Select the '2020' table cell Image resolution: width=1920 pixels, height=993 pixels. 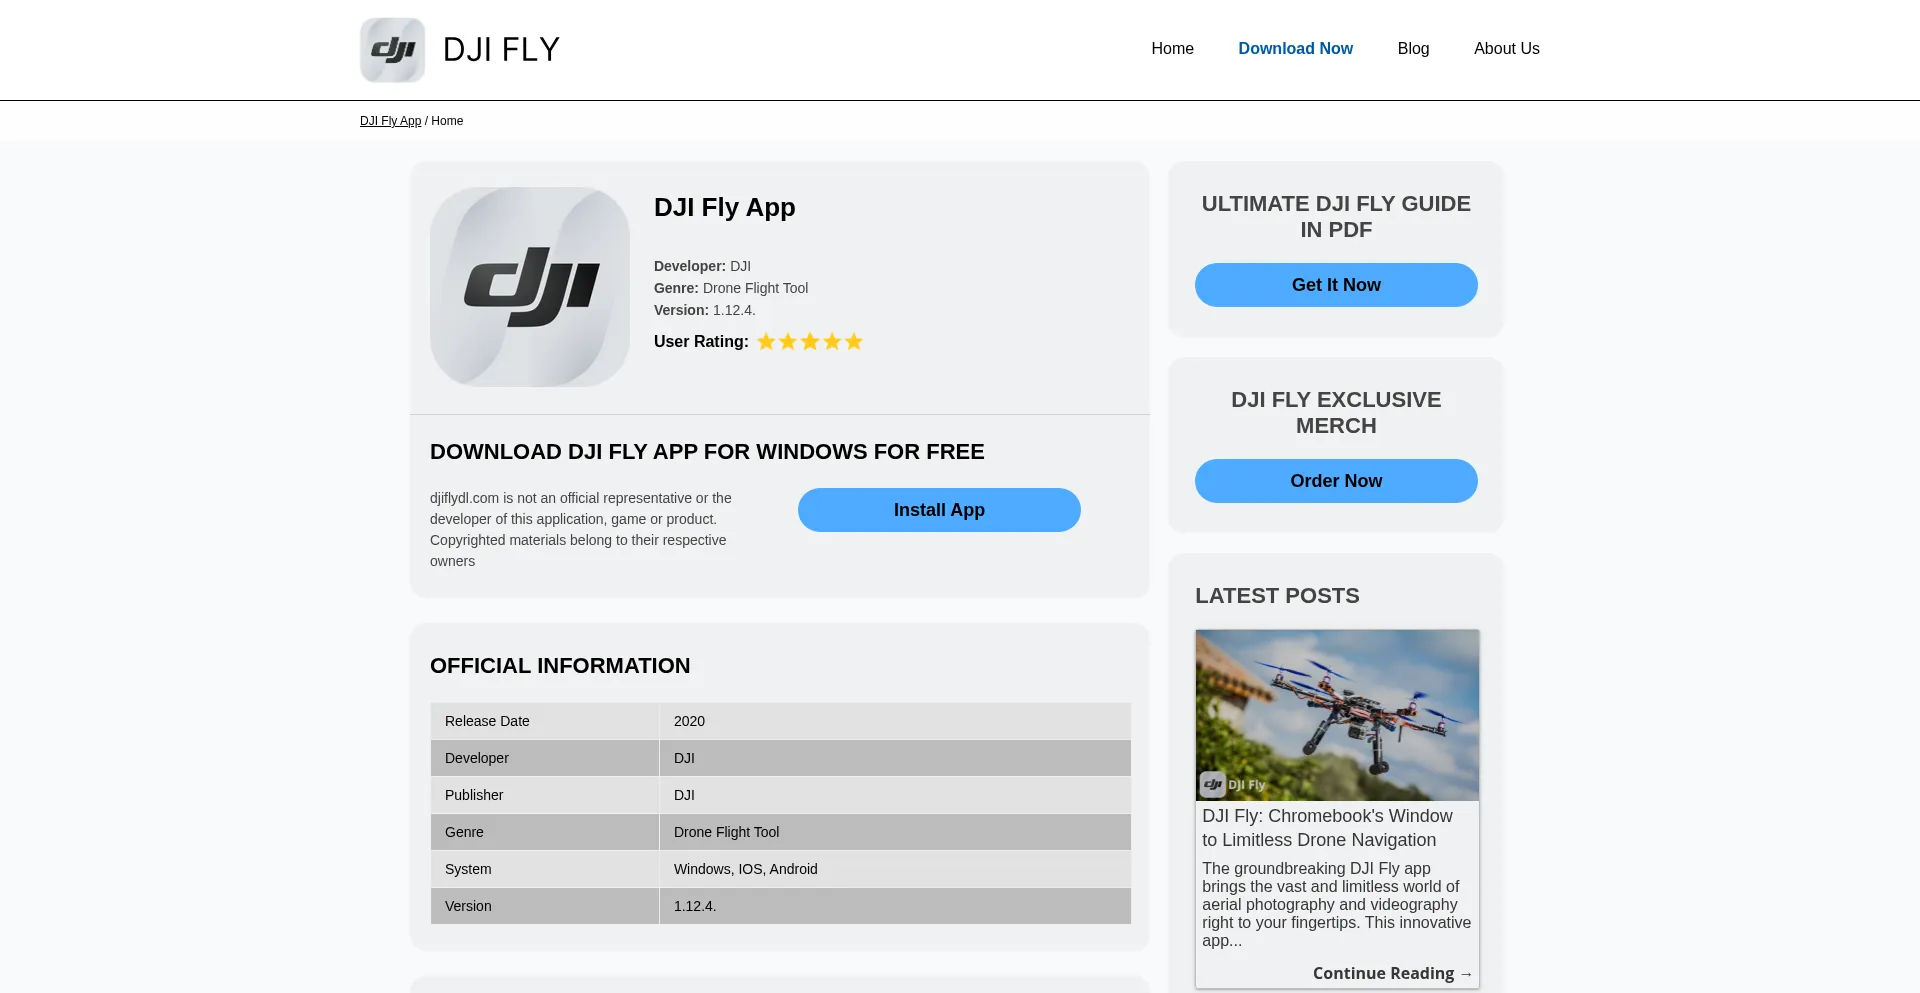895,721
